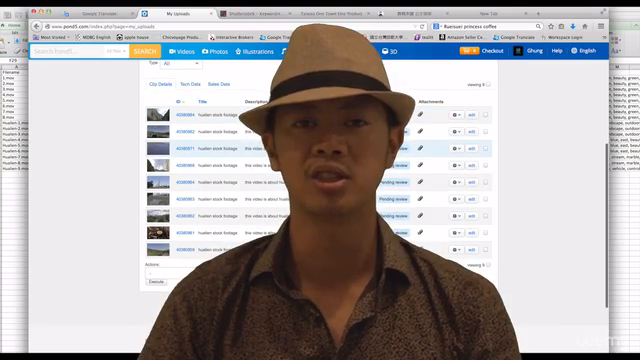Viewport: 640px width, 360px height.
Task: Switch to the Sales Data tab
Action: pos(219,84)
